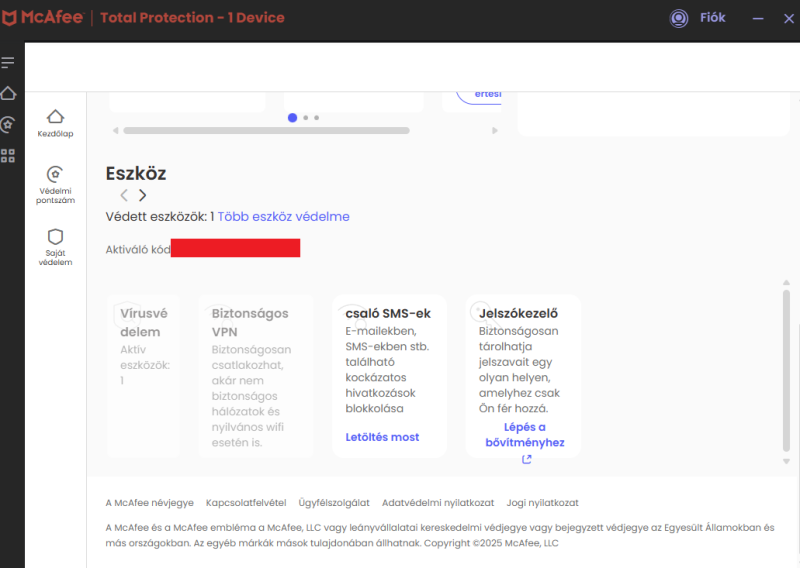Open Kapcsolatfelvétel footer link
The height and width of the screenshot is (568, 800).
(246, 503)
